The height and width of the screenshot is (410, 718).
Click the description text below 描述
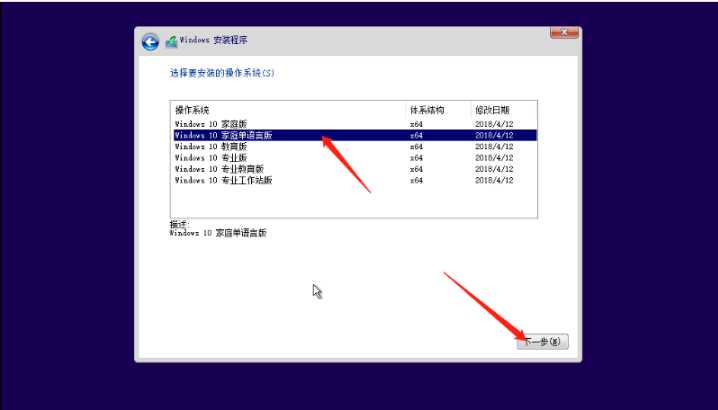coord(218,233)
